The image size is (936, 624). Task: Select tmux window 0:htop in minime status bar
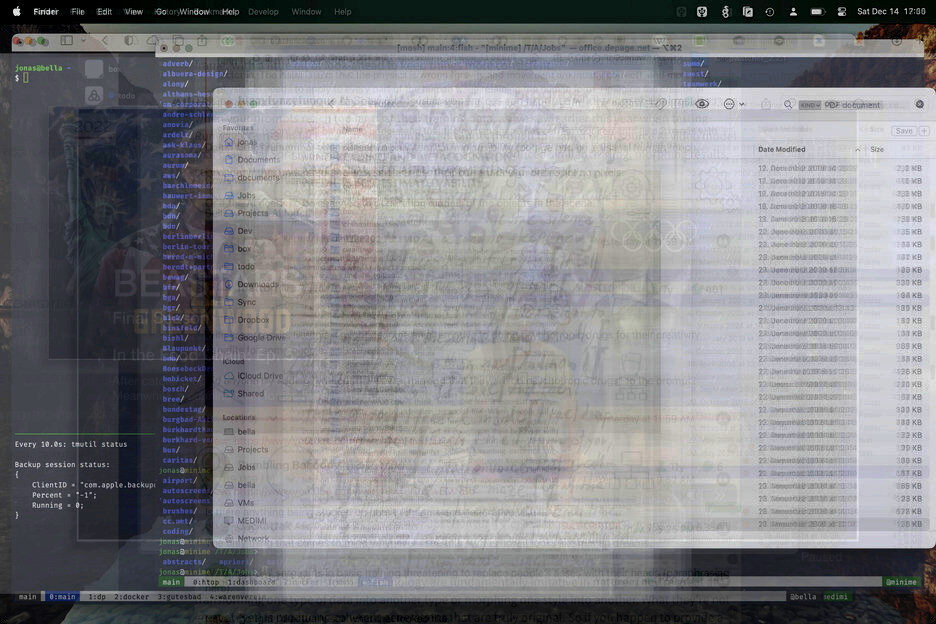tap(206, 582)
